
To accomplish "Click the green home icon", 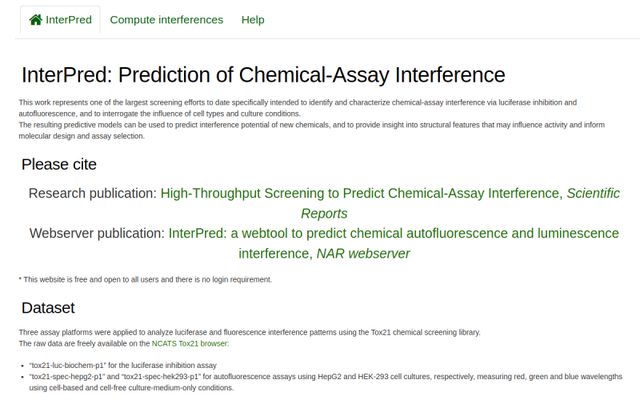I will [36, 20].
